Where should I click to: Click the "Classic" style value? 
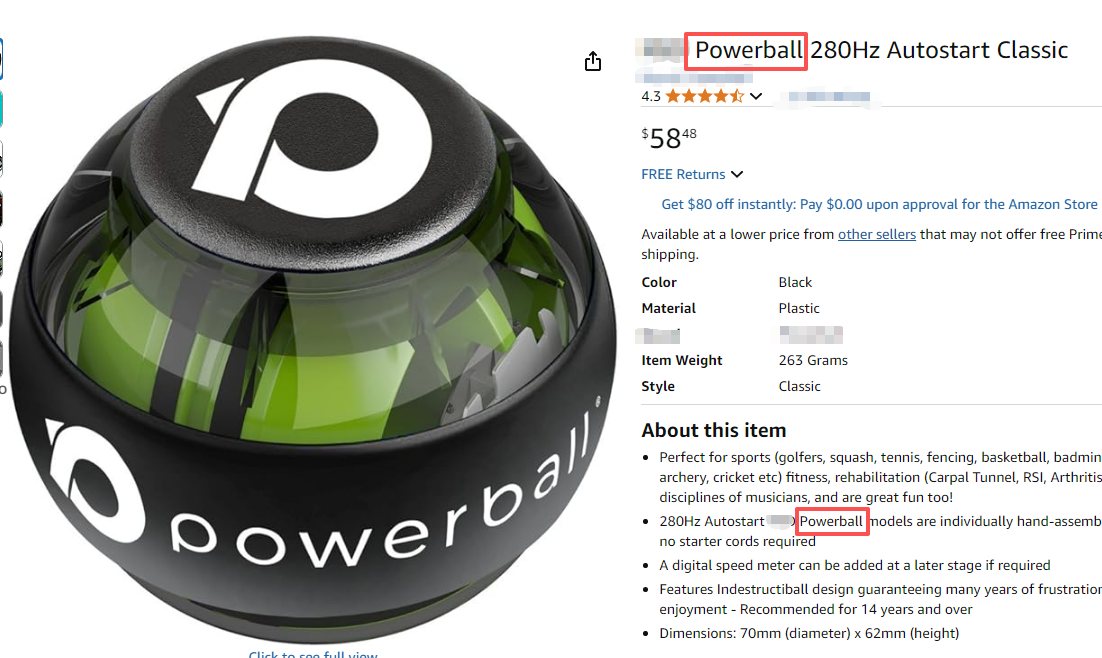[799, 386]
